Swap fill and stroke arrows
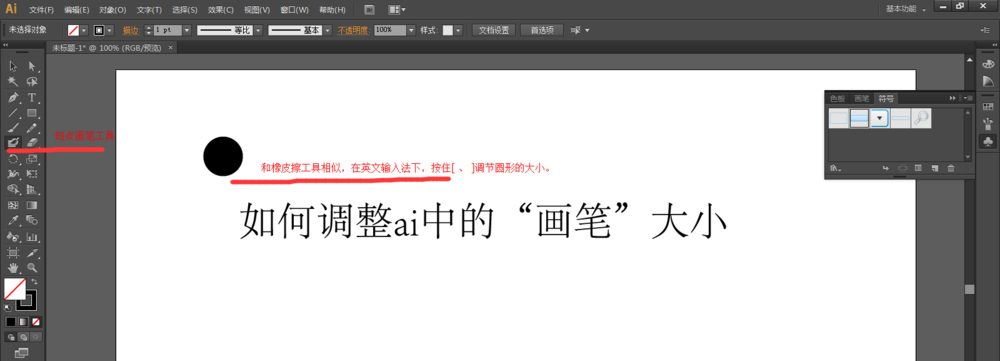This screenshot has width=1000, height=361. [x=34, y=281]
